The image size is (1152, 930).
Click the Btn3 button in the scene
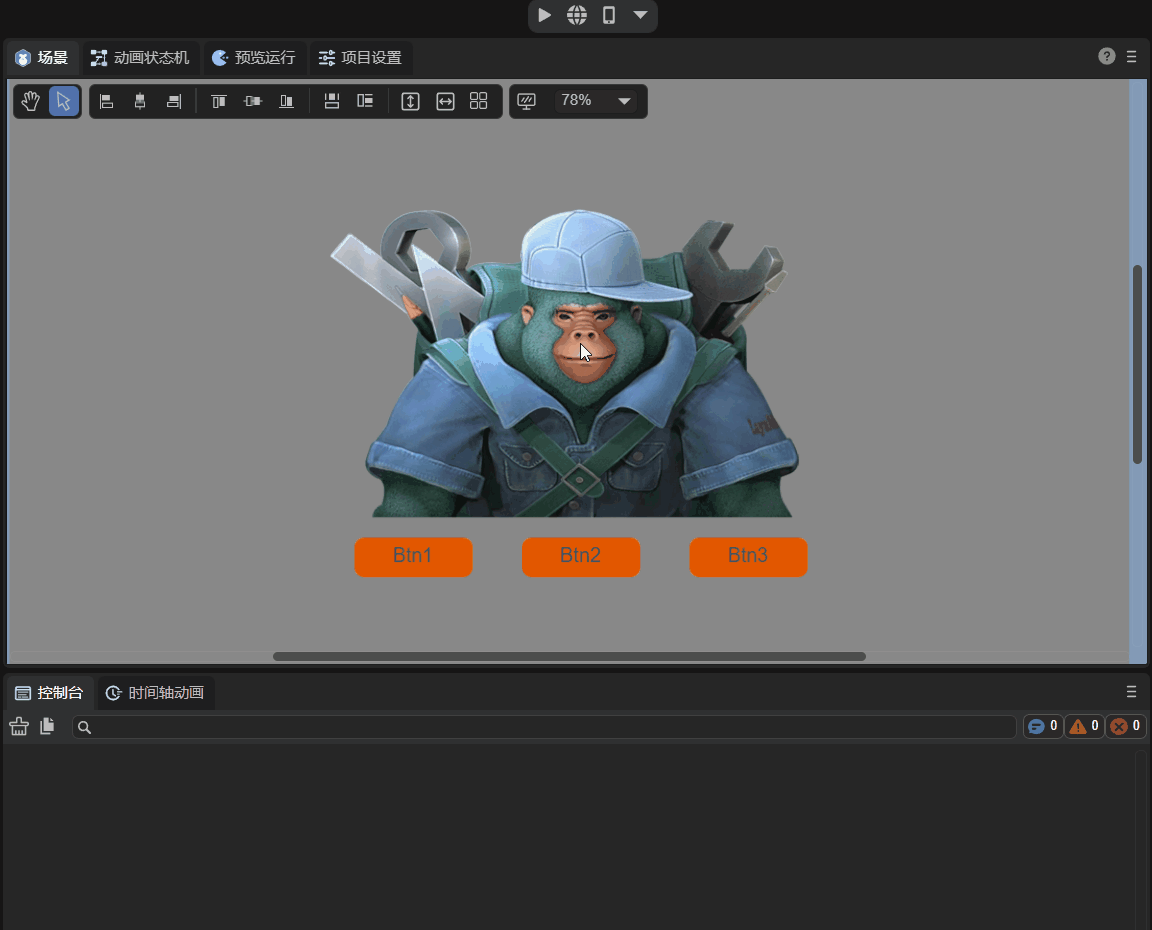click(x=748, y=557)
